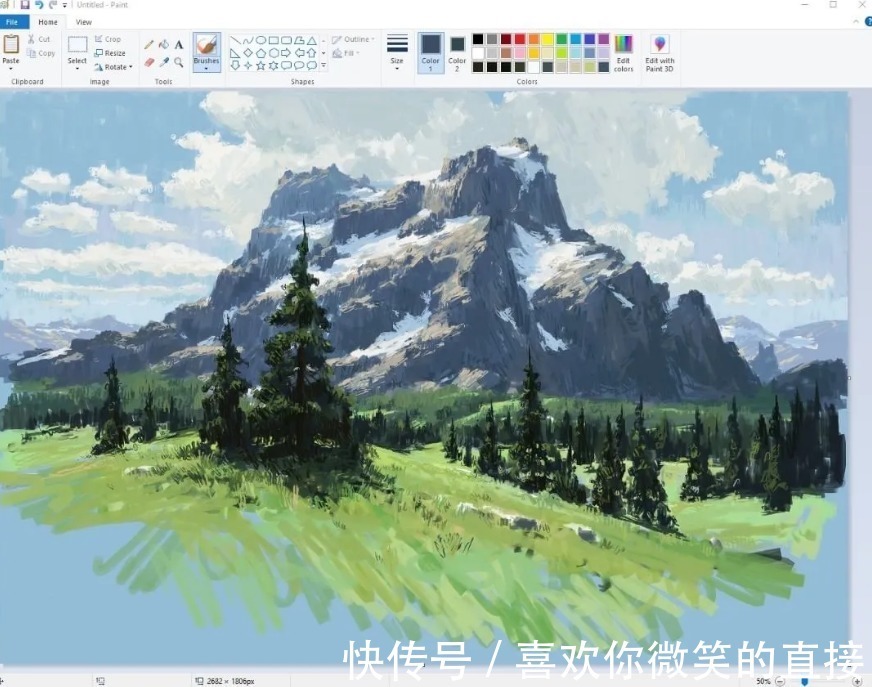Viewport: 872px width, 687px height.
Task: Click Undo in the quick access toolbar
Action: (39, 5)
